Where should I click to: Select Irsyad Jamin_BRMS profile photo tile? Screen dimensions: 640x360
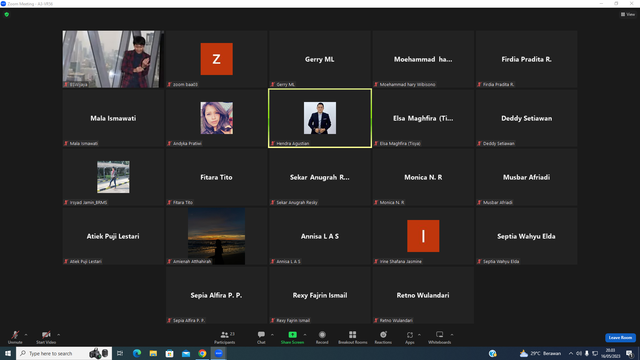[x=113, y=177]
